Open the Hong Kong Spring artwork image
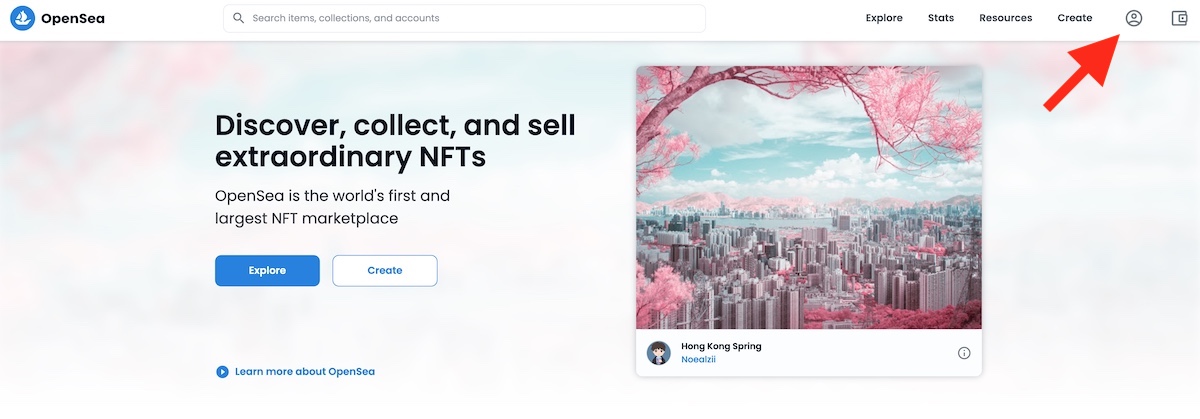This screenshot has height=419, width=1200. pos(808,197)
